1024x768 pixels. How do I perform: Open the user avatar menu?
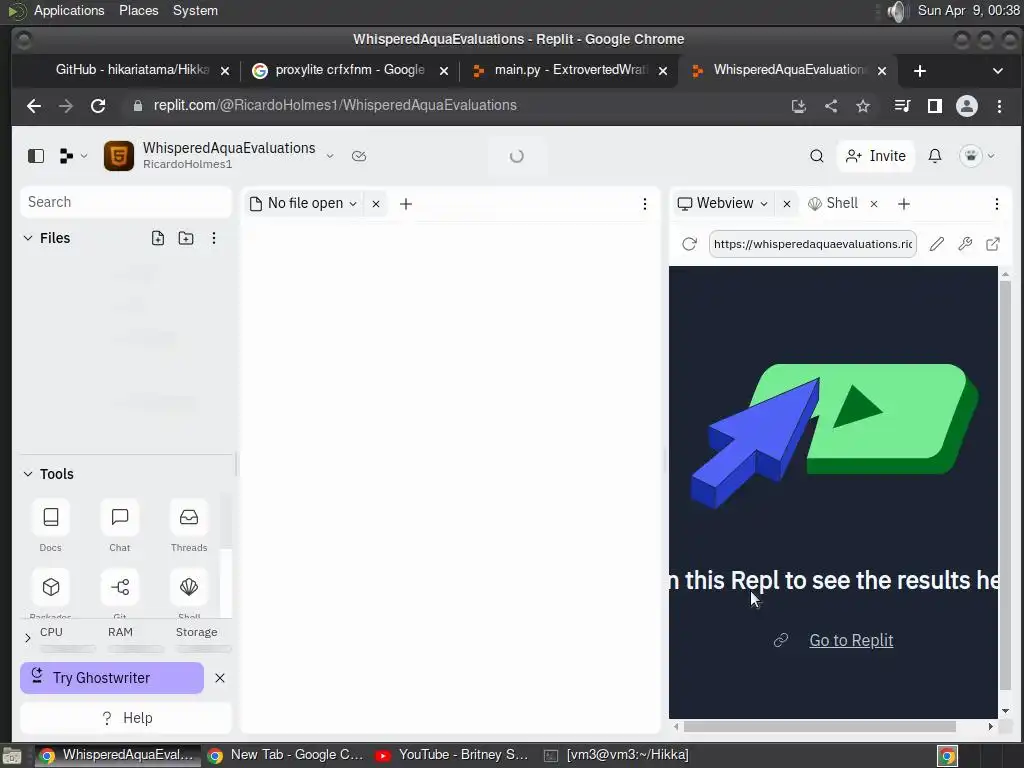click(x=977, y=156)
